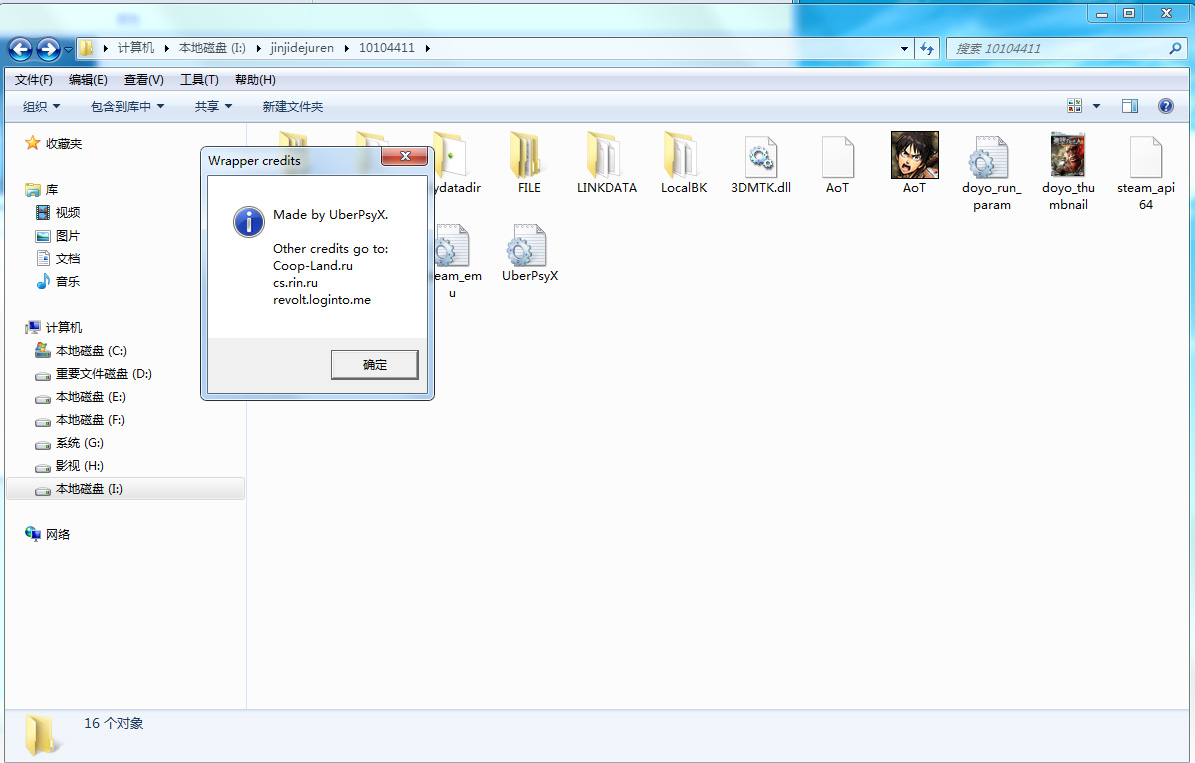The image size is (1195, 763).
Task: Select the steam_api64 file
Action: [1145, 172]
